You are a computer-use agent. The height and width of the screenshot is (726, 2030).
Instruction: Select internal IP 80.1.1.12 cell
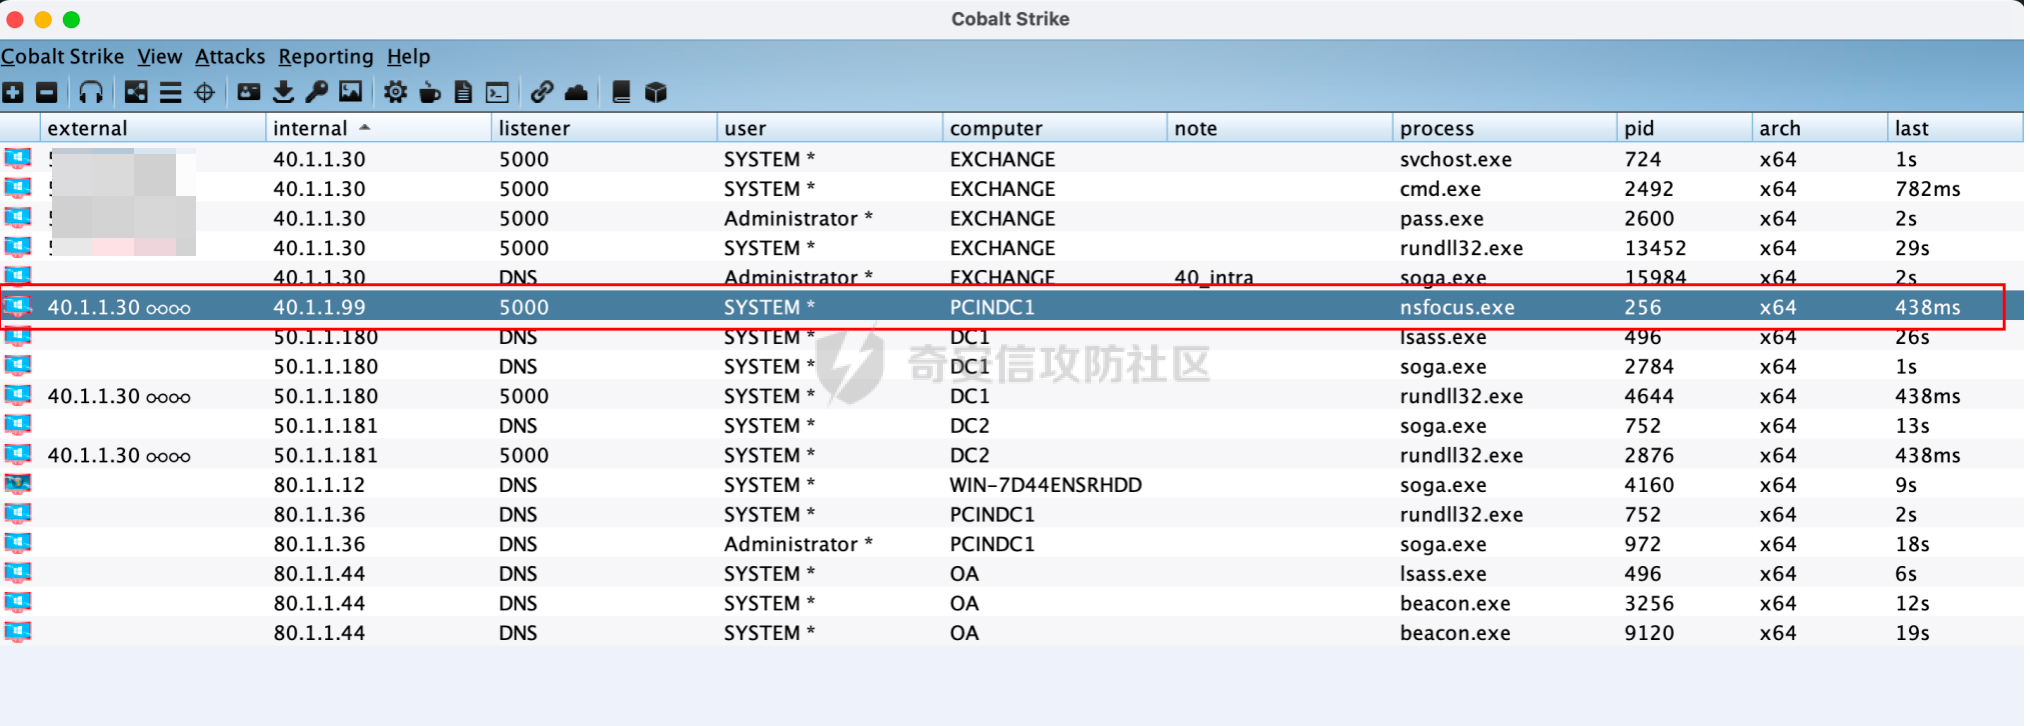[319, 485]
